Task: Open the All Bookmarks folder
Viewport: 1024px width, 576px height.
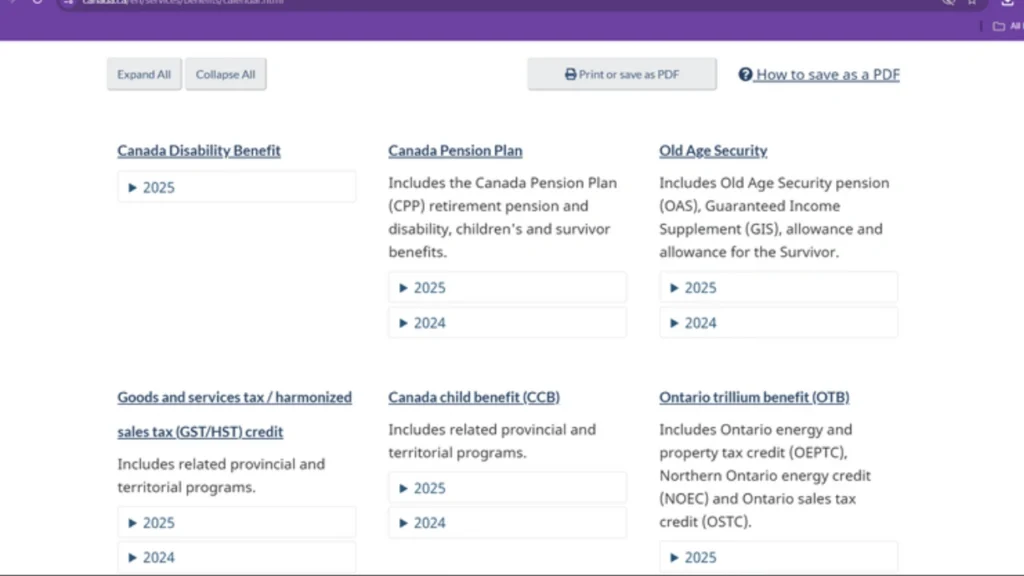Action: (x=1005, y=26)
